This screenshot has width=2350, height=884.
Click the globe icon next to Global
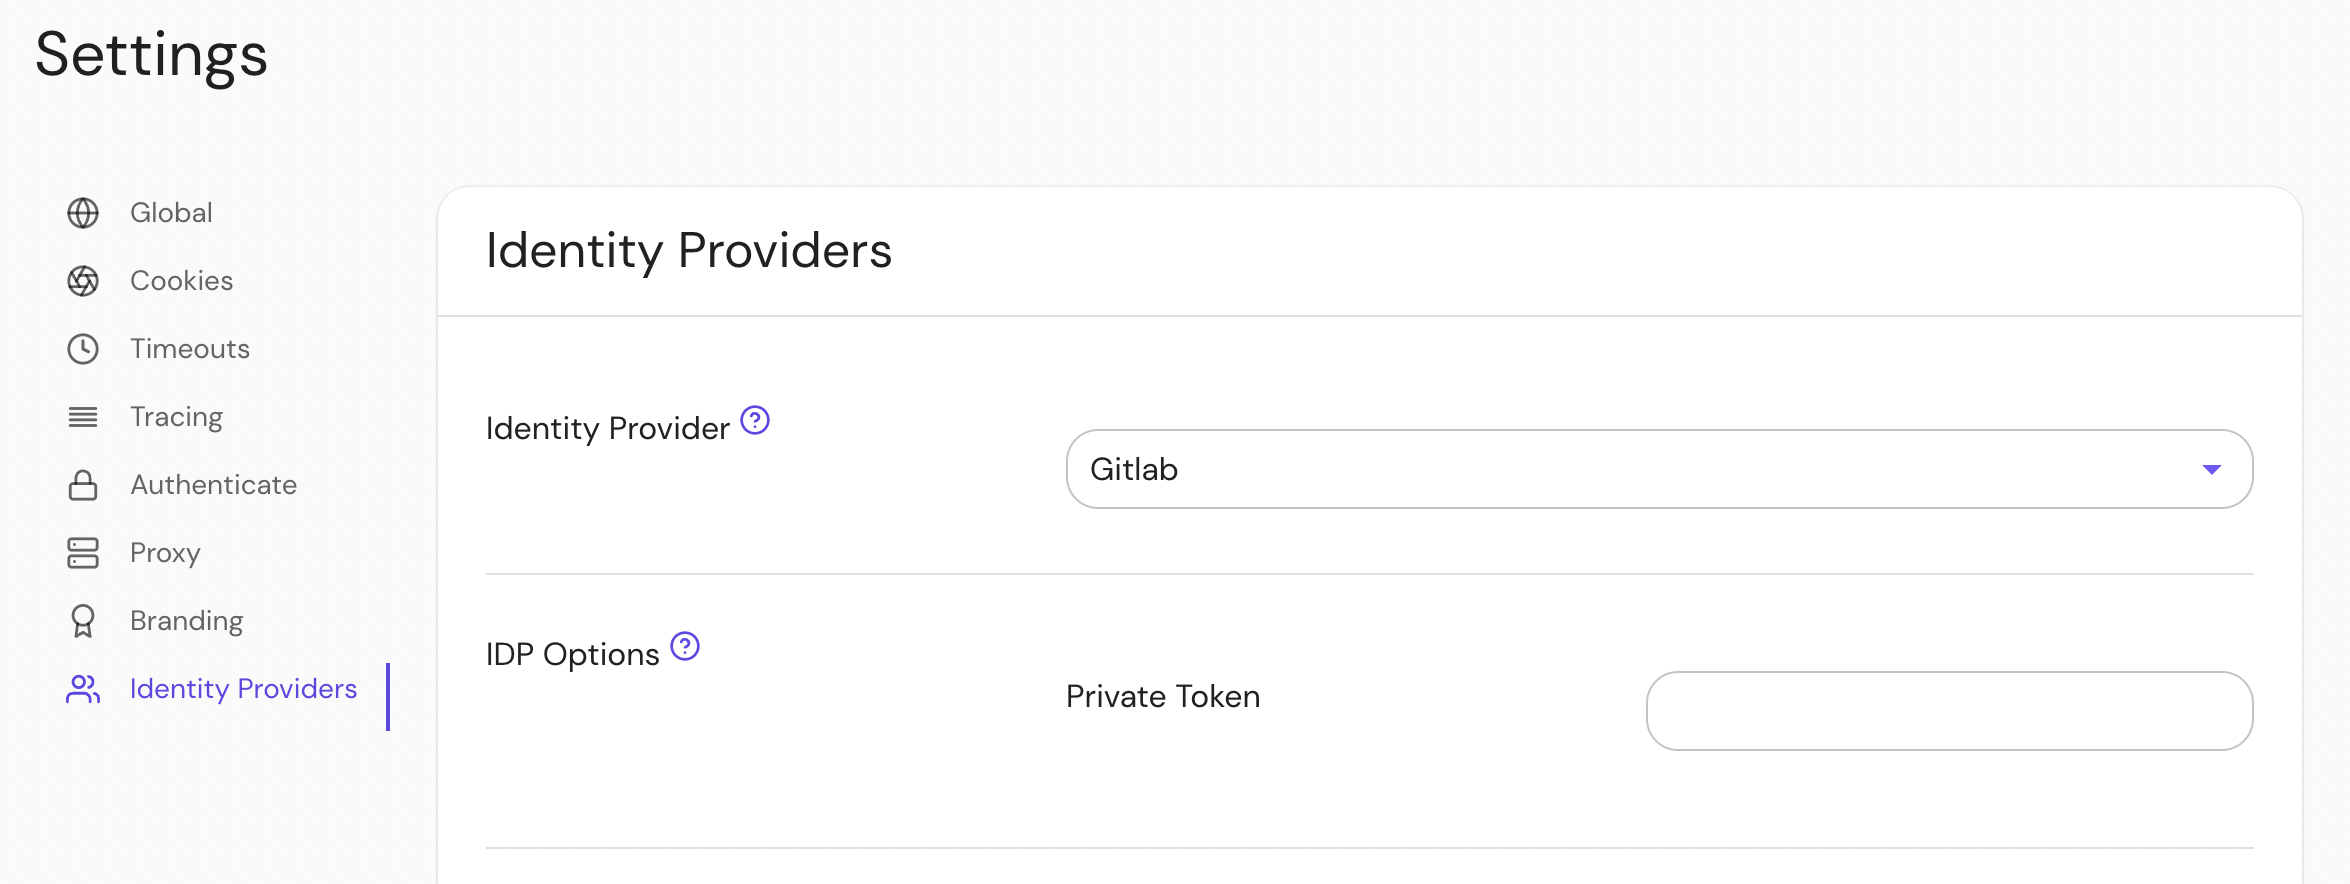tap(82, 212)
